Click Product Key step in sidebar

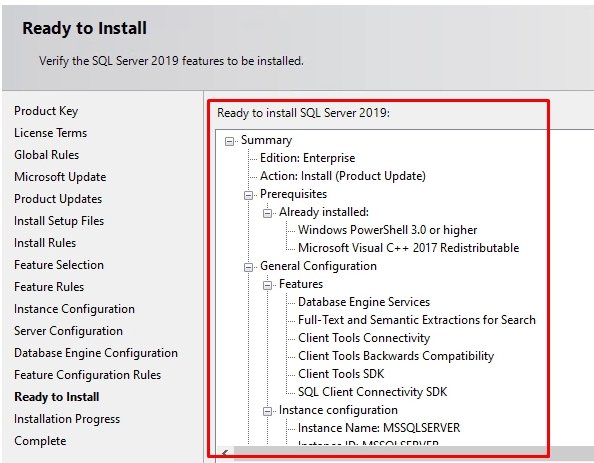[46, 111]
